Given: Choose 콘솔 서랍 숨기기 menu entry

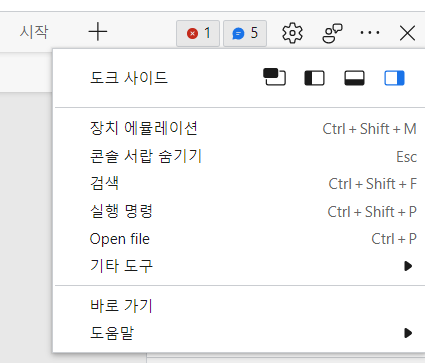Looking at the screenshot, I should coord(239,156).
